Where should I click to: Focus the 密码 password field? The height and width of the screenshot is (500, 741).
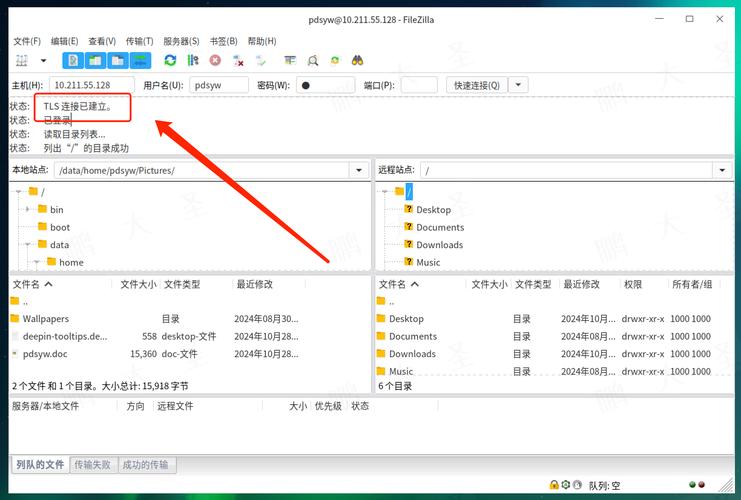(326, 85)
